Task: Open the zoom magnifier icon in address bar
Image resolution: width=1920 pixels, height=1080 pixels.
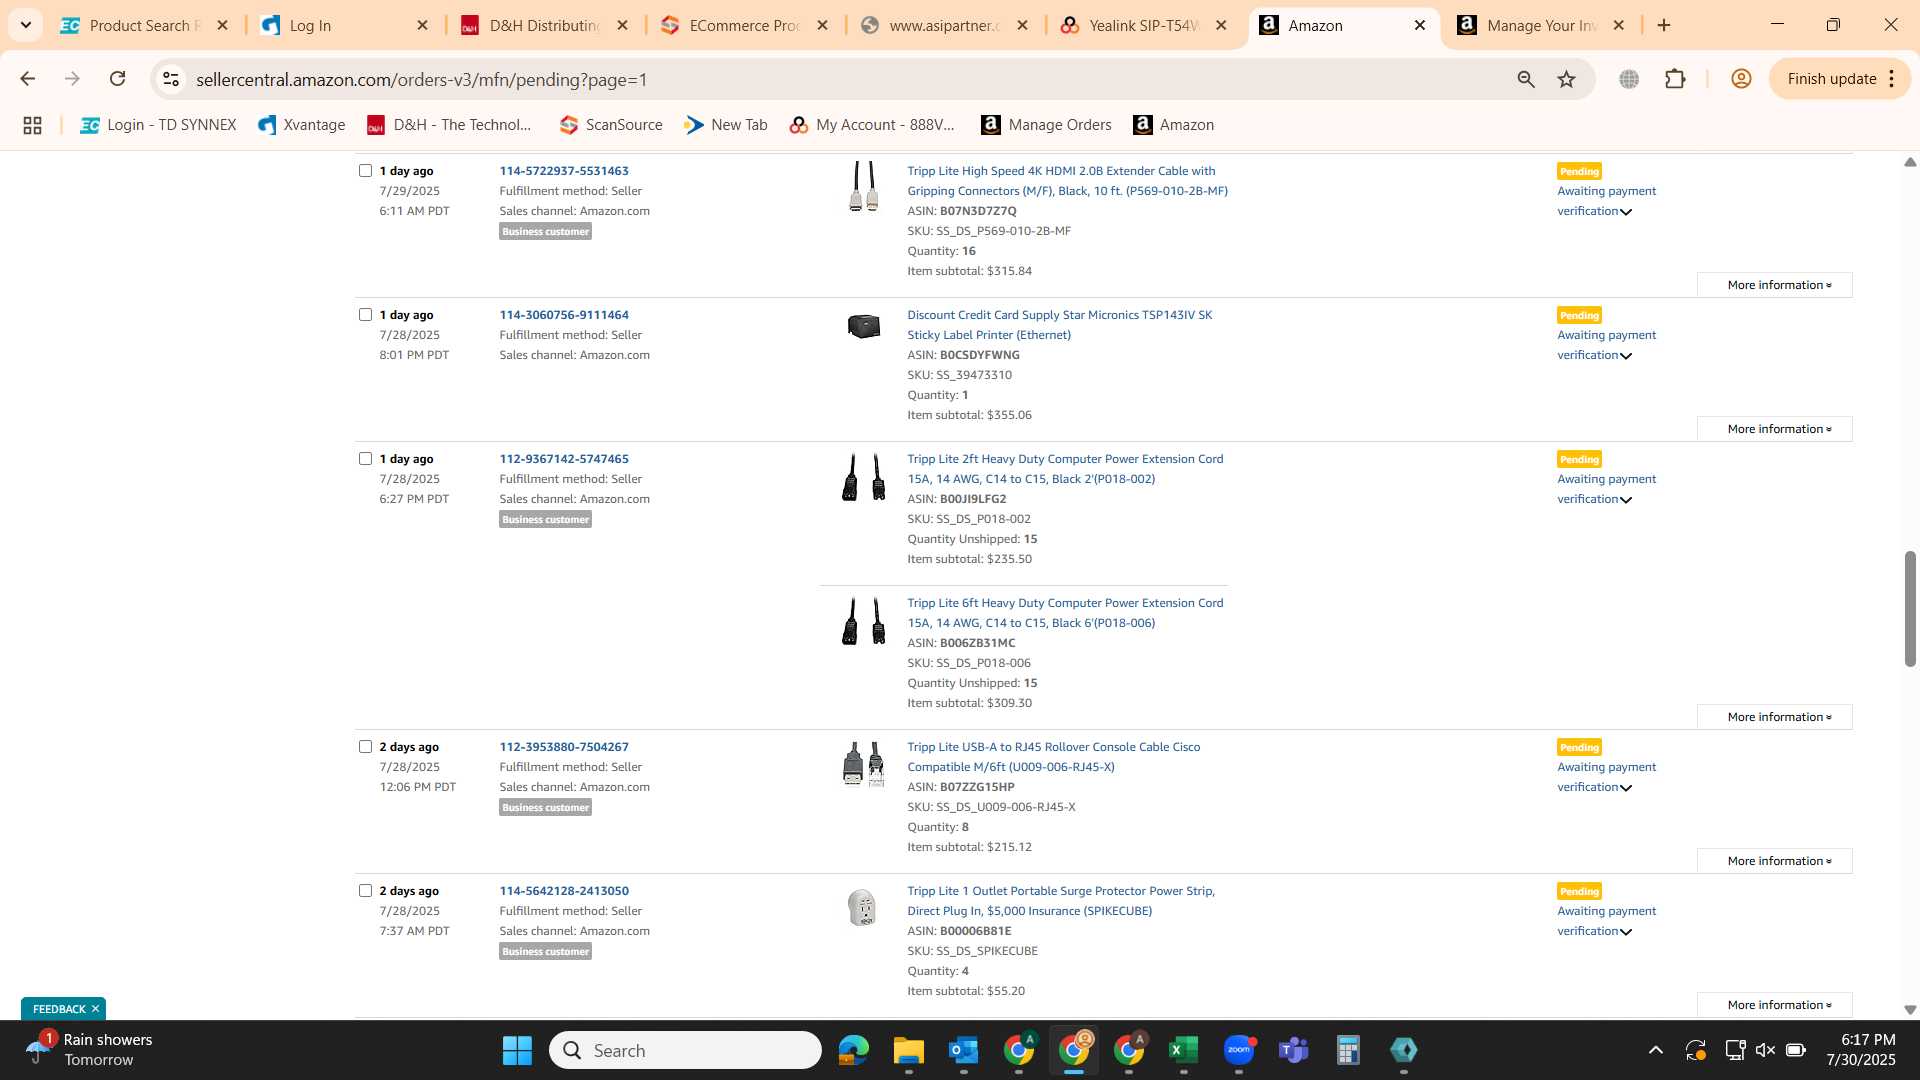Action: pyautogui.click(x=1525, y=79)
